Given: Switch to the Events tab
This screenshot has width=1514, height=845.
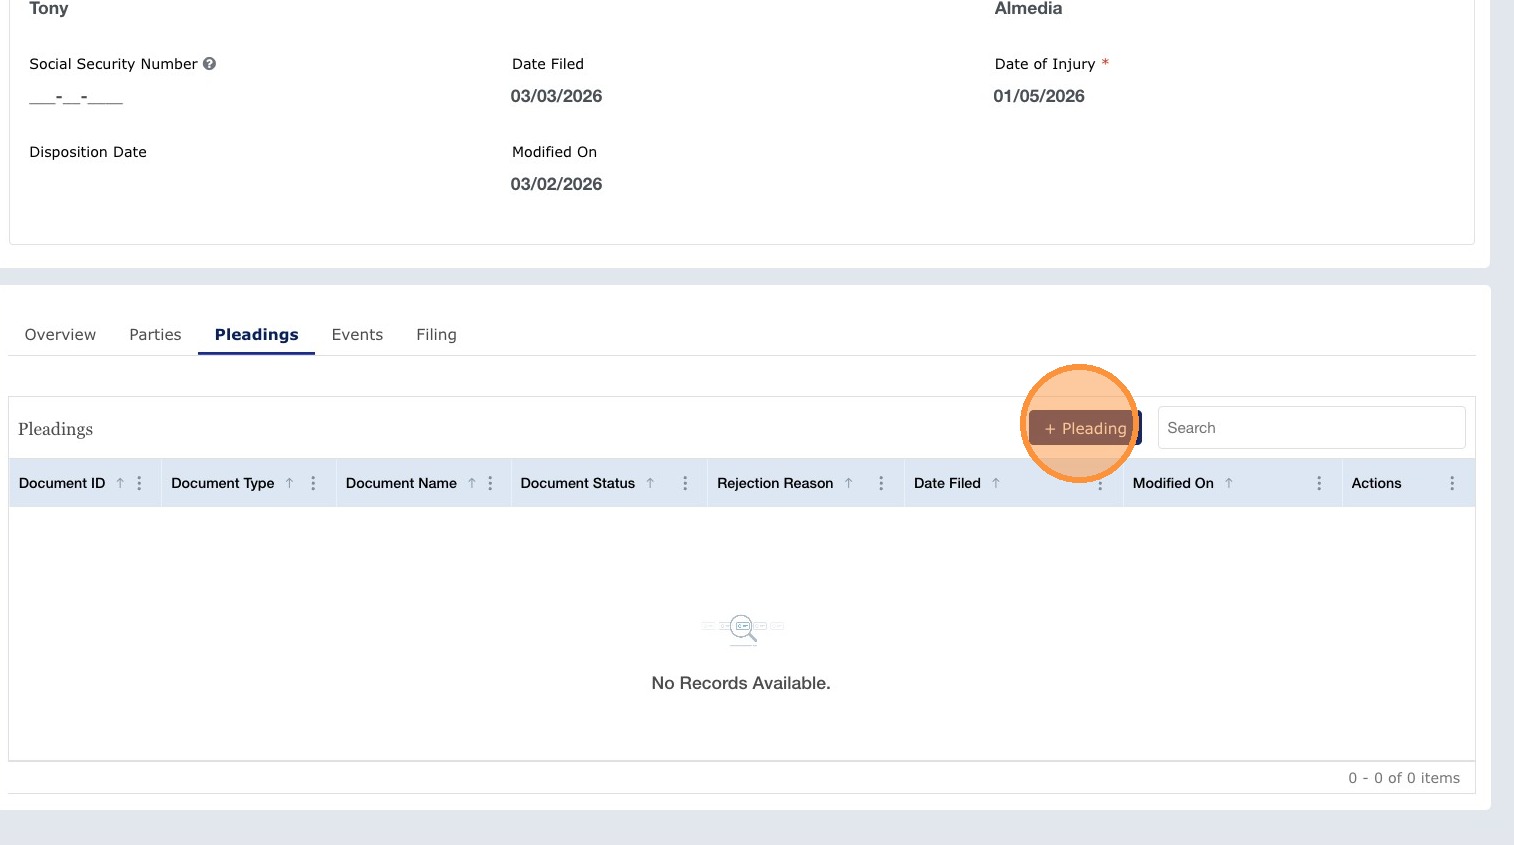Looking at the screenshot, I should point(357,335).
